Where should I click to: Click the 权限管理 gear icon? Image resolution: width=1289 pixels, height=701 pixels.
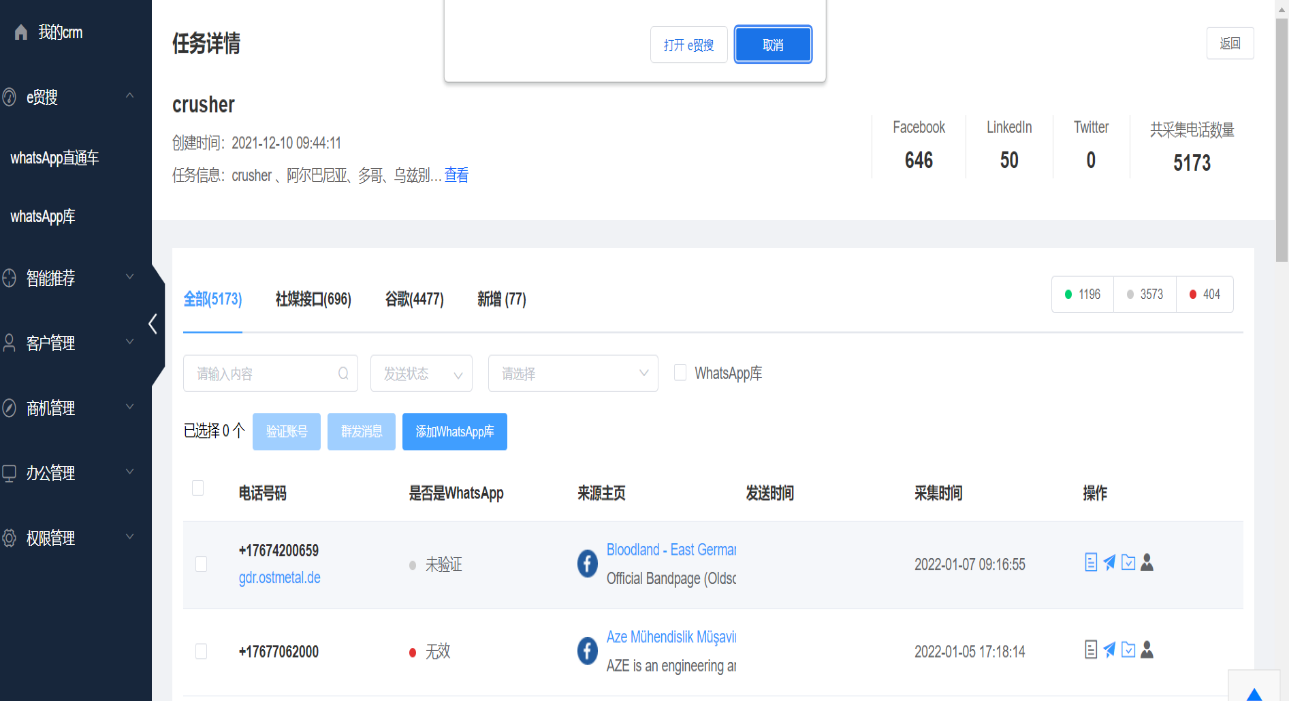(10, 538)
